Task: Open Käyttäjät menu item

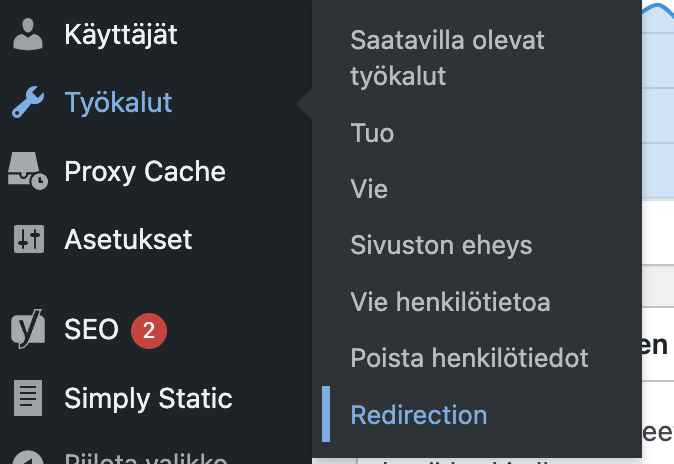Action: click(x=121, y=34)
